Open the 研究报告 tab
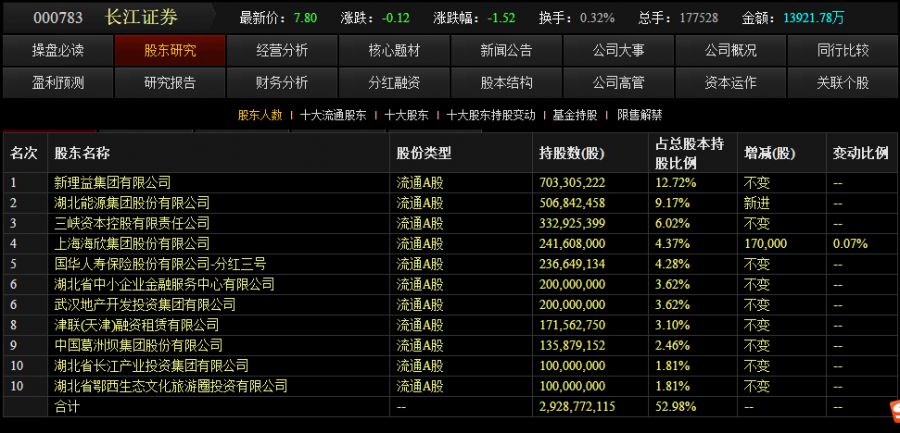This screenshot has width=900, height=433. [x=170, y=83]
